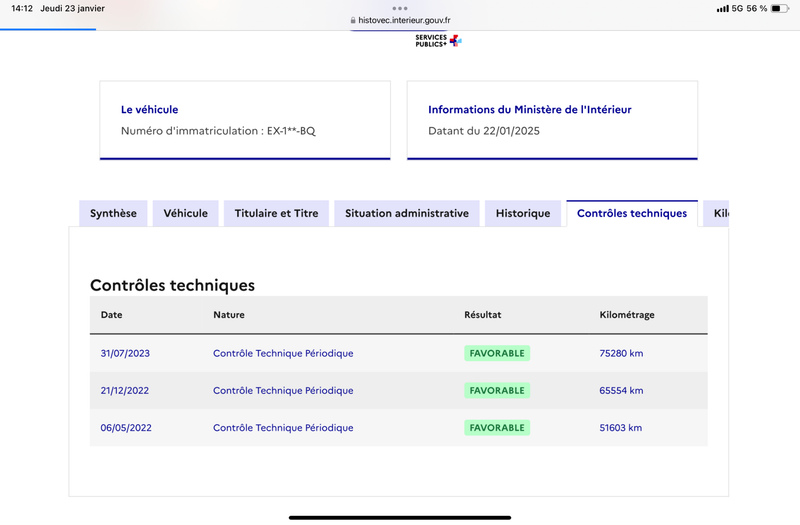
Task: Select the 06/05/2022 date cell
Action: tap(126, 428)
